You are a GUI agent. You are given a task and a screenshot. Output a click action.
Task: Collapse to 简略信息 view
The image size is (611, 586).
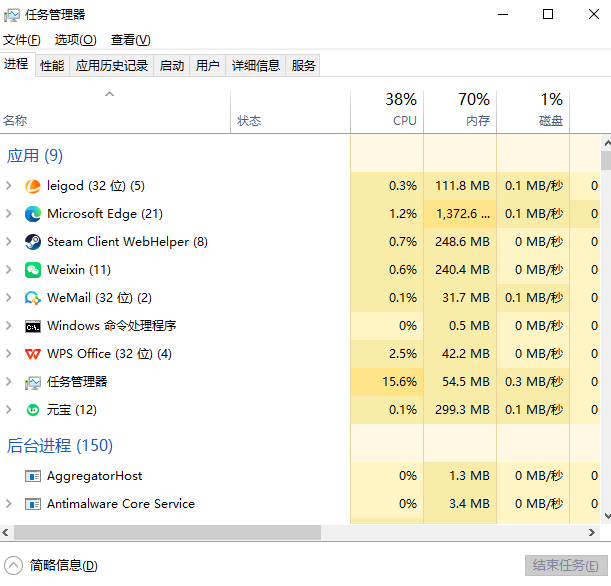[x=51, y=565]
